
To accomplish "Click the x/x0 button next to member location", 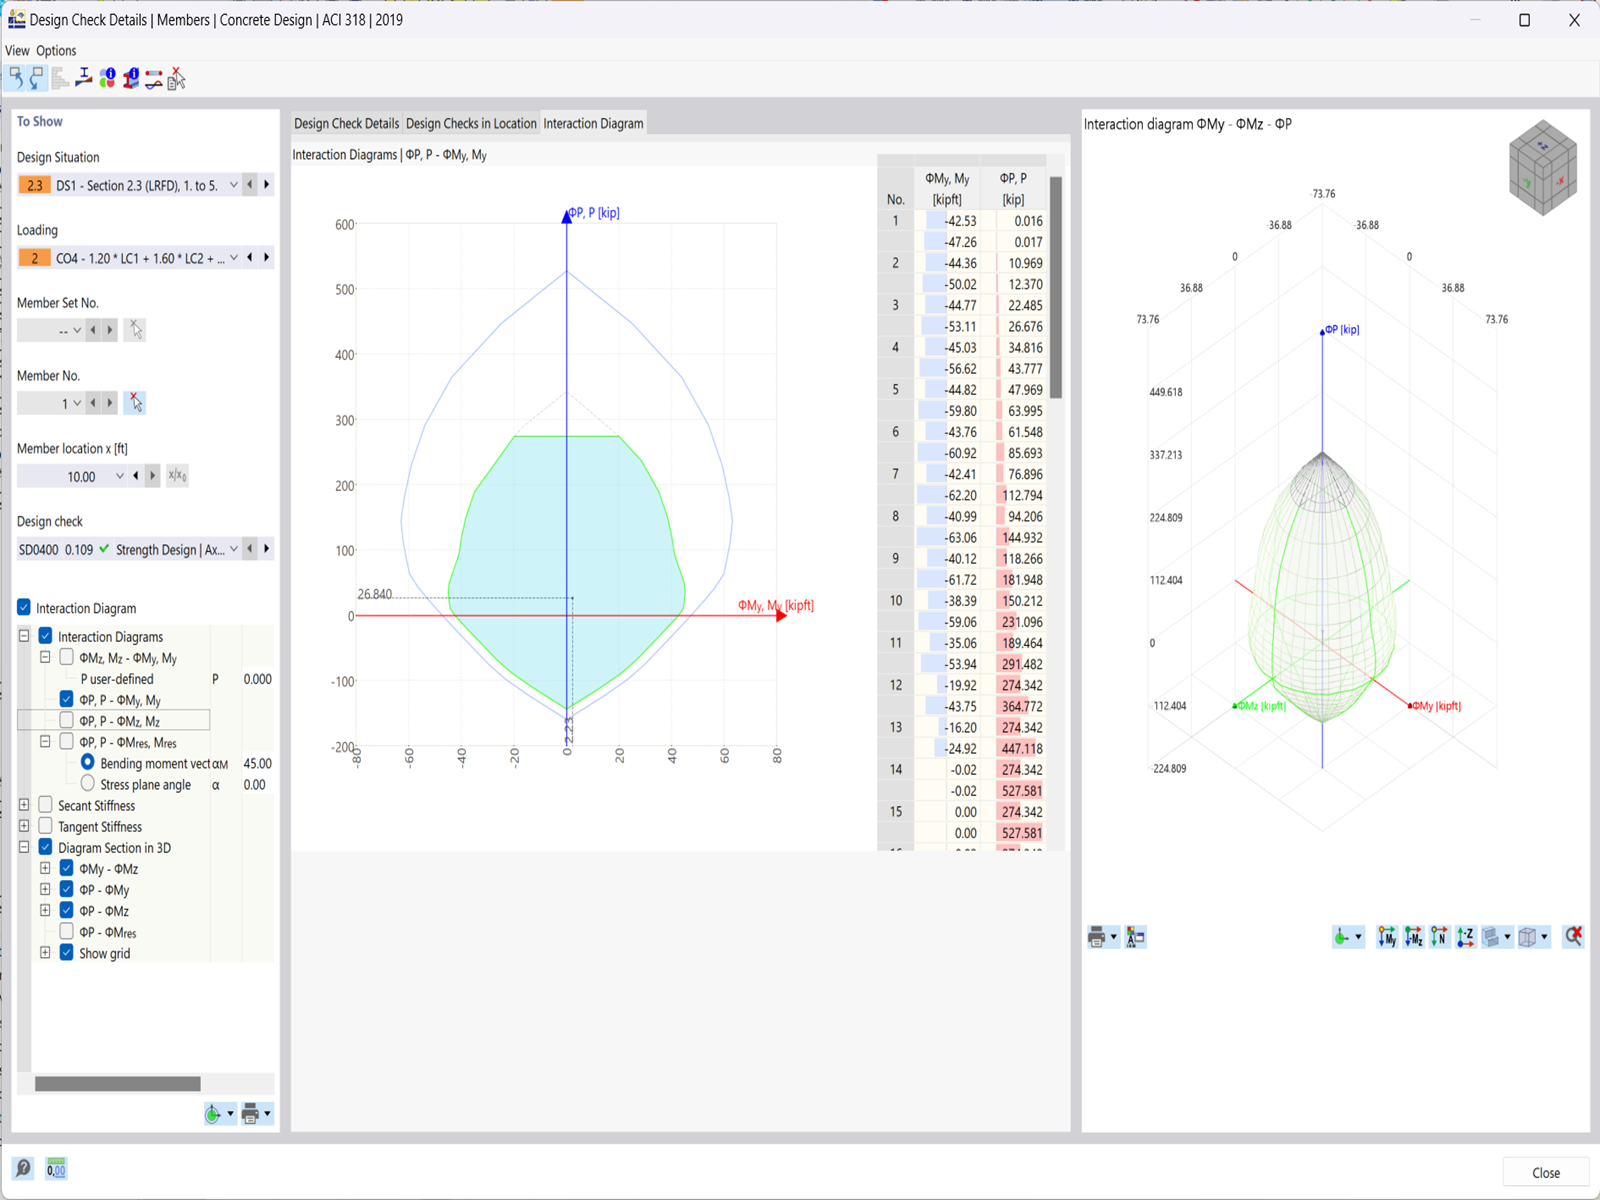I will (x=177, y=476).
